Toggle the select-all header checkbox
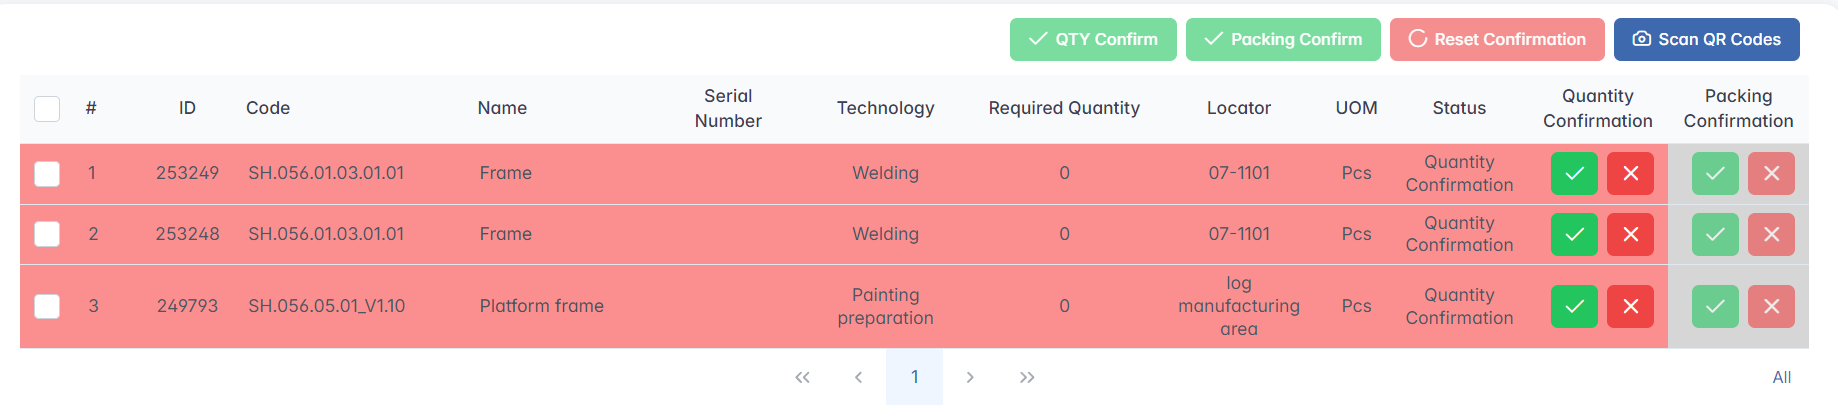 click(x=47, y=108)
